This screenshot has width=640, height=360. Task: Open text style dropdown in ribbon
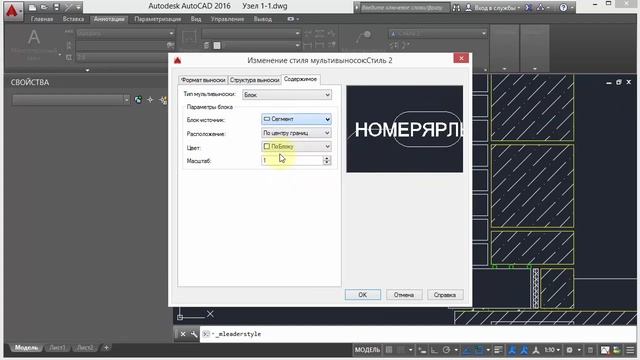point(126,33)
